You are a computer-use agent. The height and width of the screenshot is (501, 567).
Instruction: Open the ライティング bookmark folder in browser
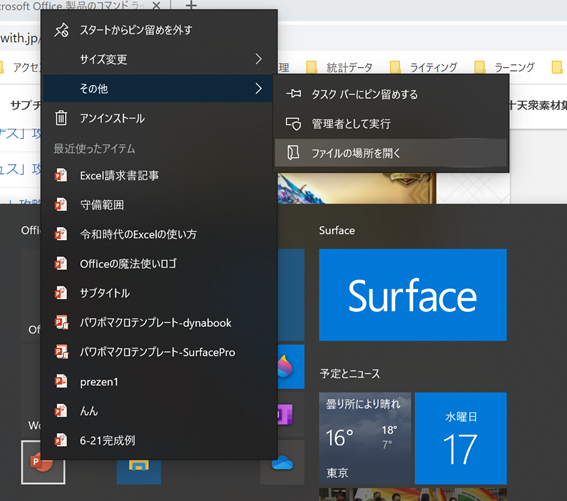tap(424, 67)
